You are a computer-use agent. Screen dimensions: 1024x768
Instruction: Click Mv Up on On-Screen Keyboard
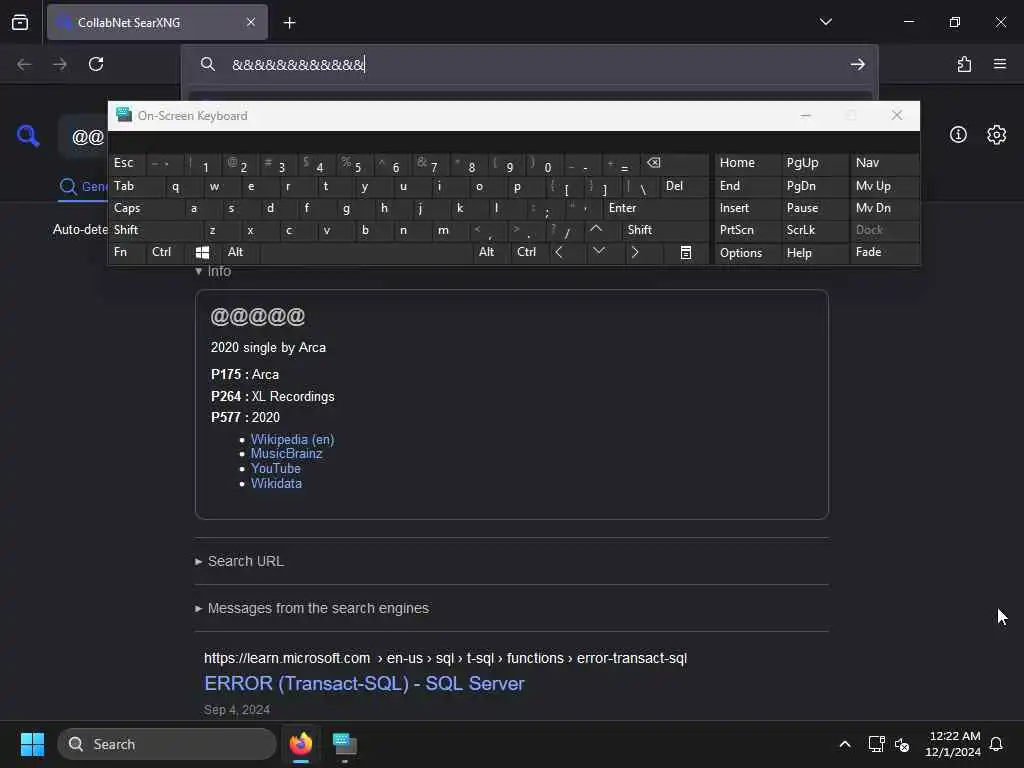(x=884, y=186)
